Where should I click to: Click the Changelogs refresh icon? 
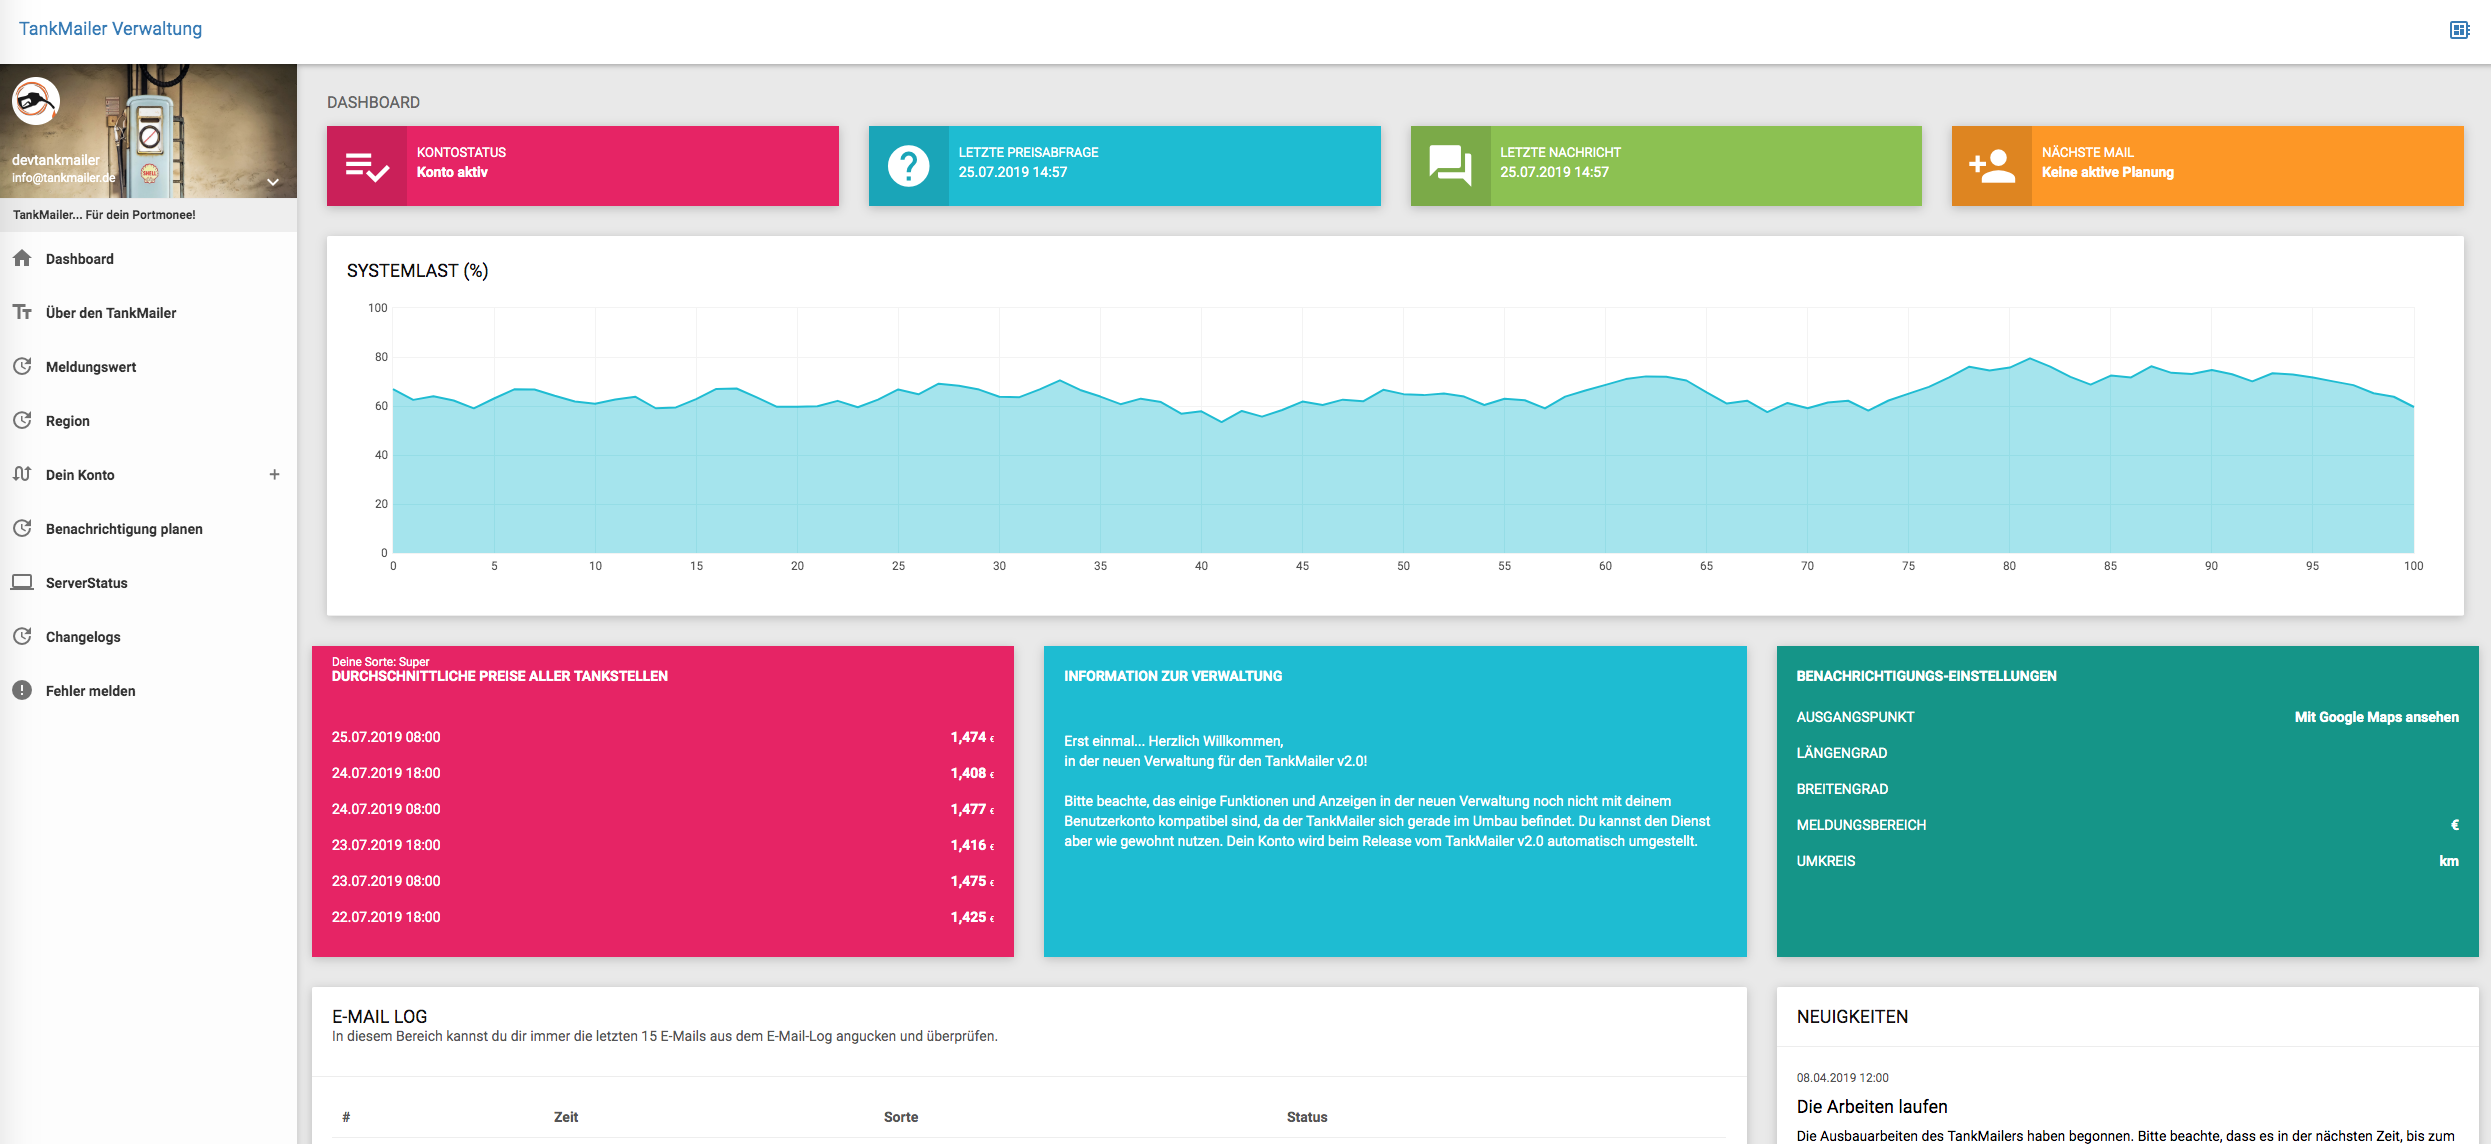22,636
